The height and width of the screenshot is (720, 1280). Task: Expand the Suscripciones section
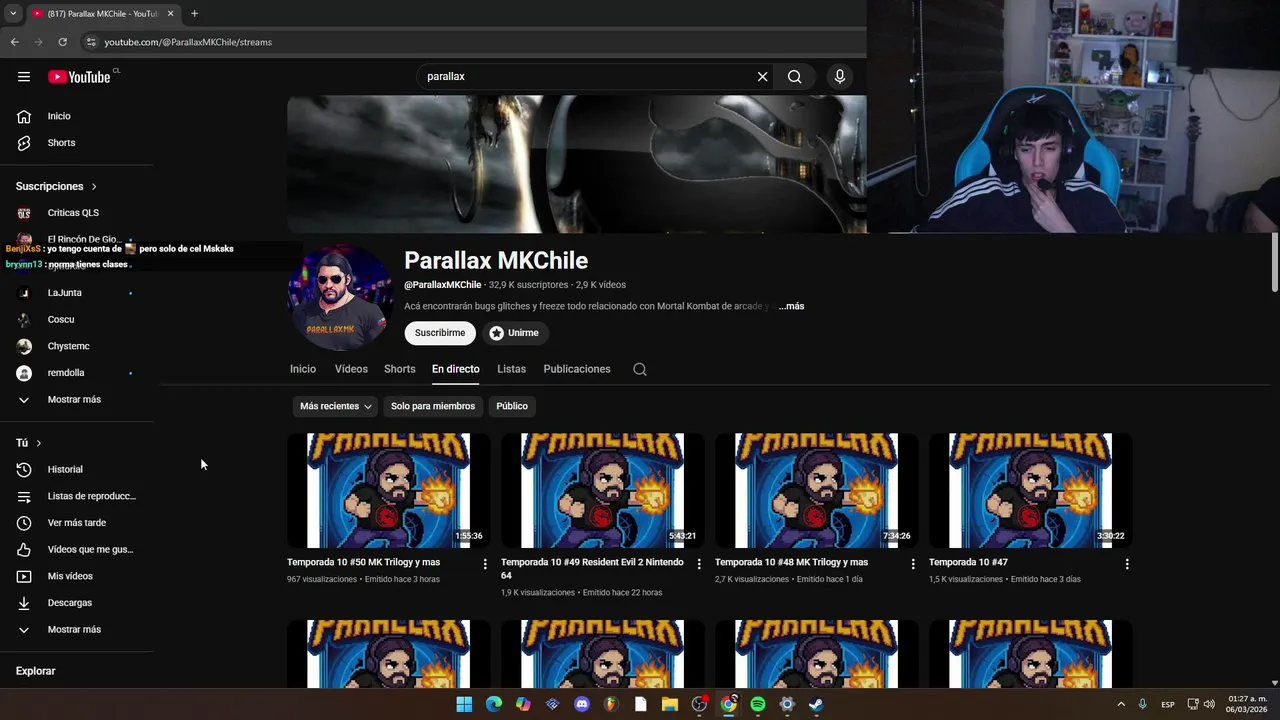[56, 186]
